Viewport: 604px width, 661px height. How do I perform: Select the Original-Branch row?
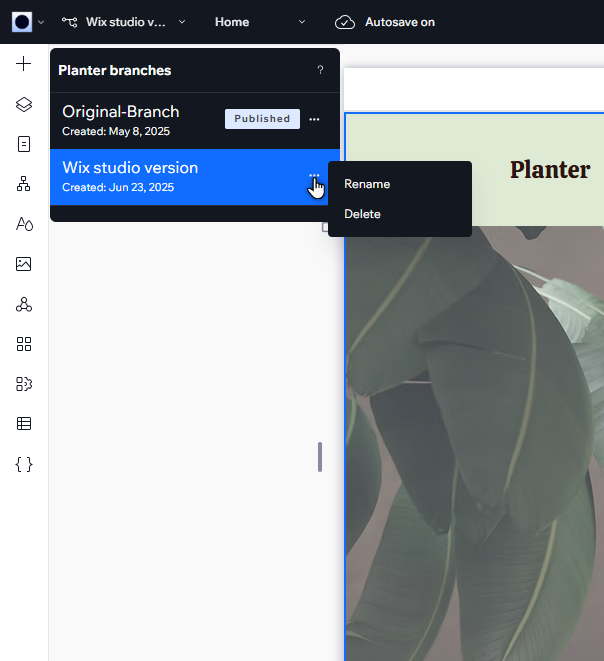195,121
